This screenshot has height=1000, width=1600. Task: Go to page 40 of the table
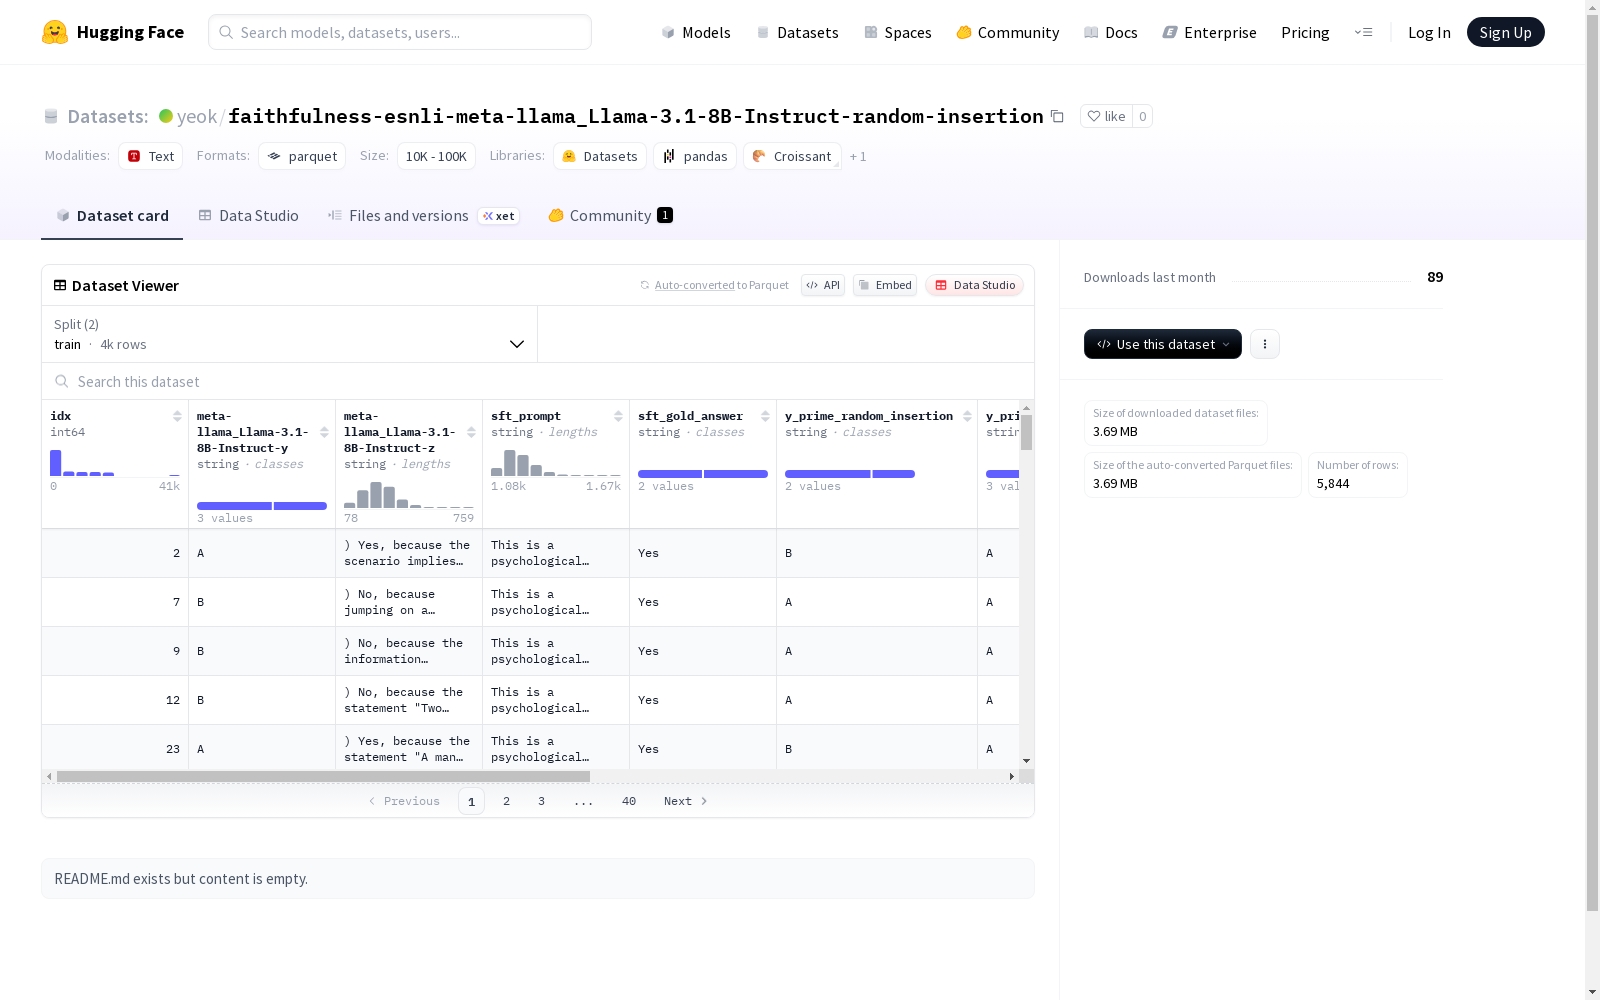pos(629,801)
